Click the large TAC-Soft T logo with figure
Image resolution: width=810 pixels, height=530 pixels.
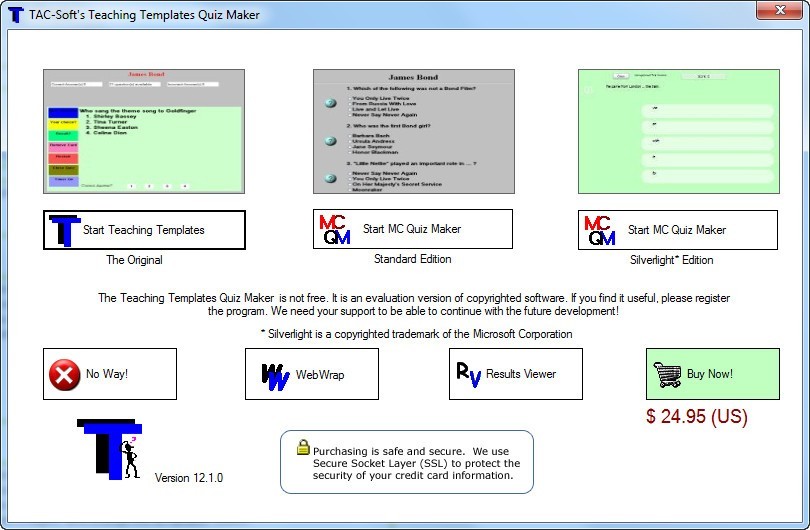coord(110,449)
